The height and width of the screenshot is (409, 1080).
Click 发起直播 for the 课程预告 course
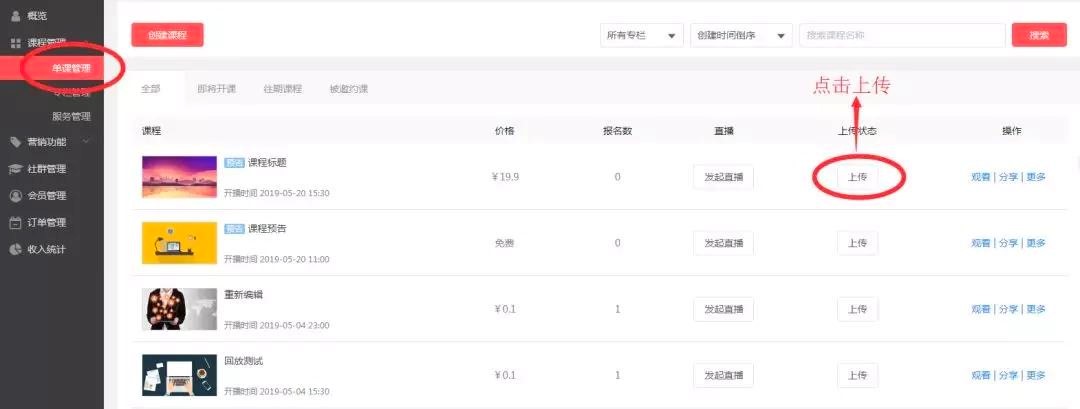723,243
